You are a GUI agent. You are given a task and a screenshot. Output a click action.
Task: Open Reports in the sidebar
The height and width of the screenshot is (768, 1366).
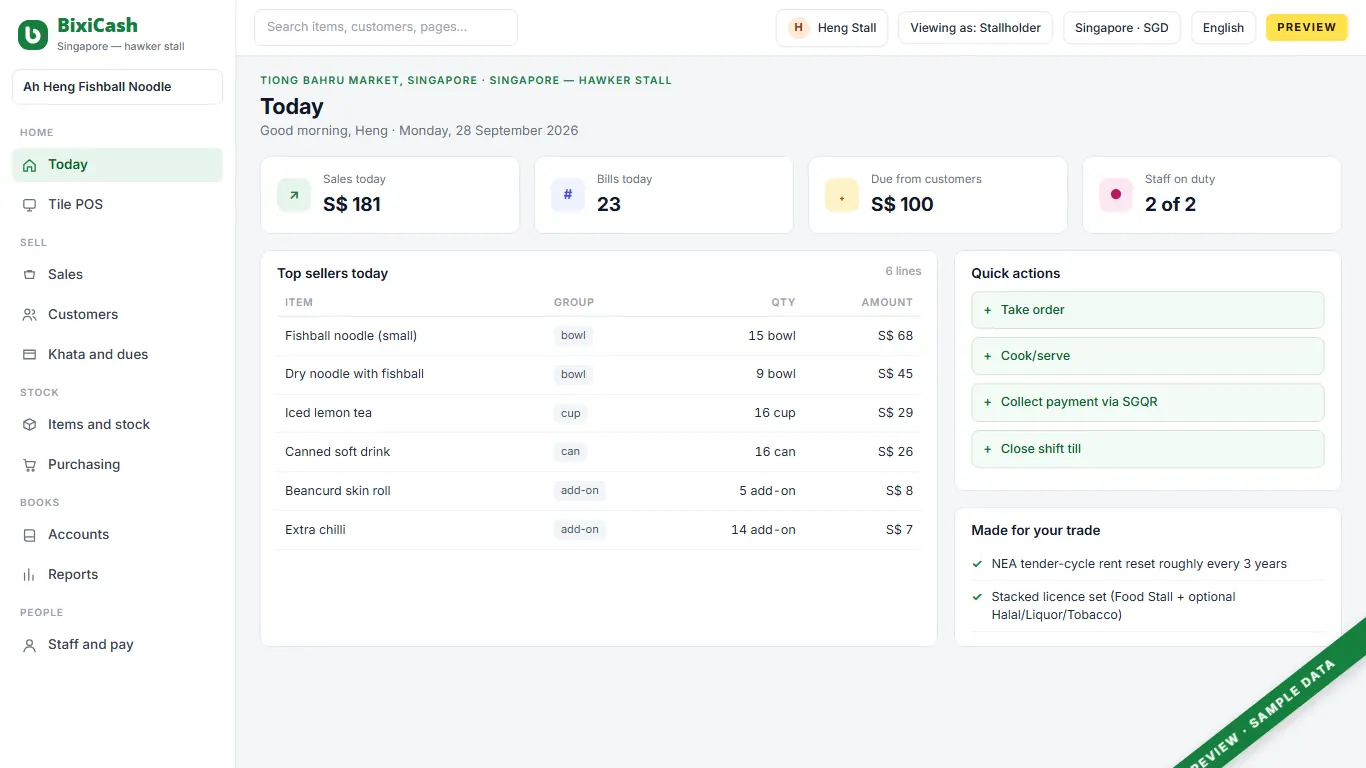tap(117, 575)
